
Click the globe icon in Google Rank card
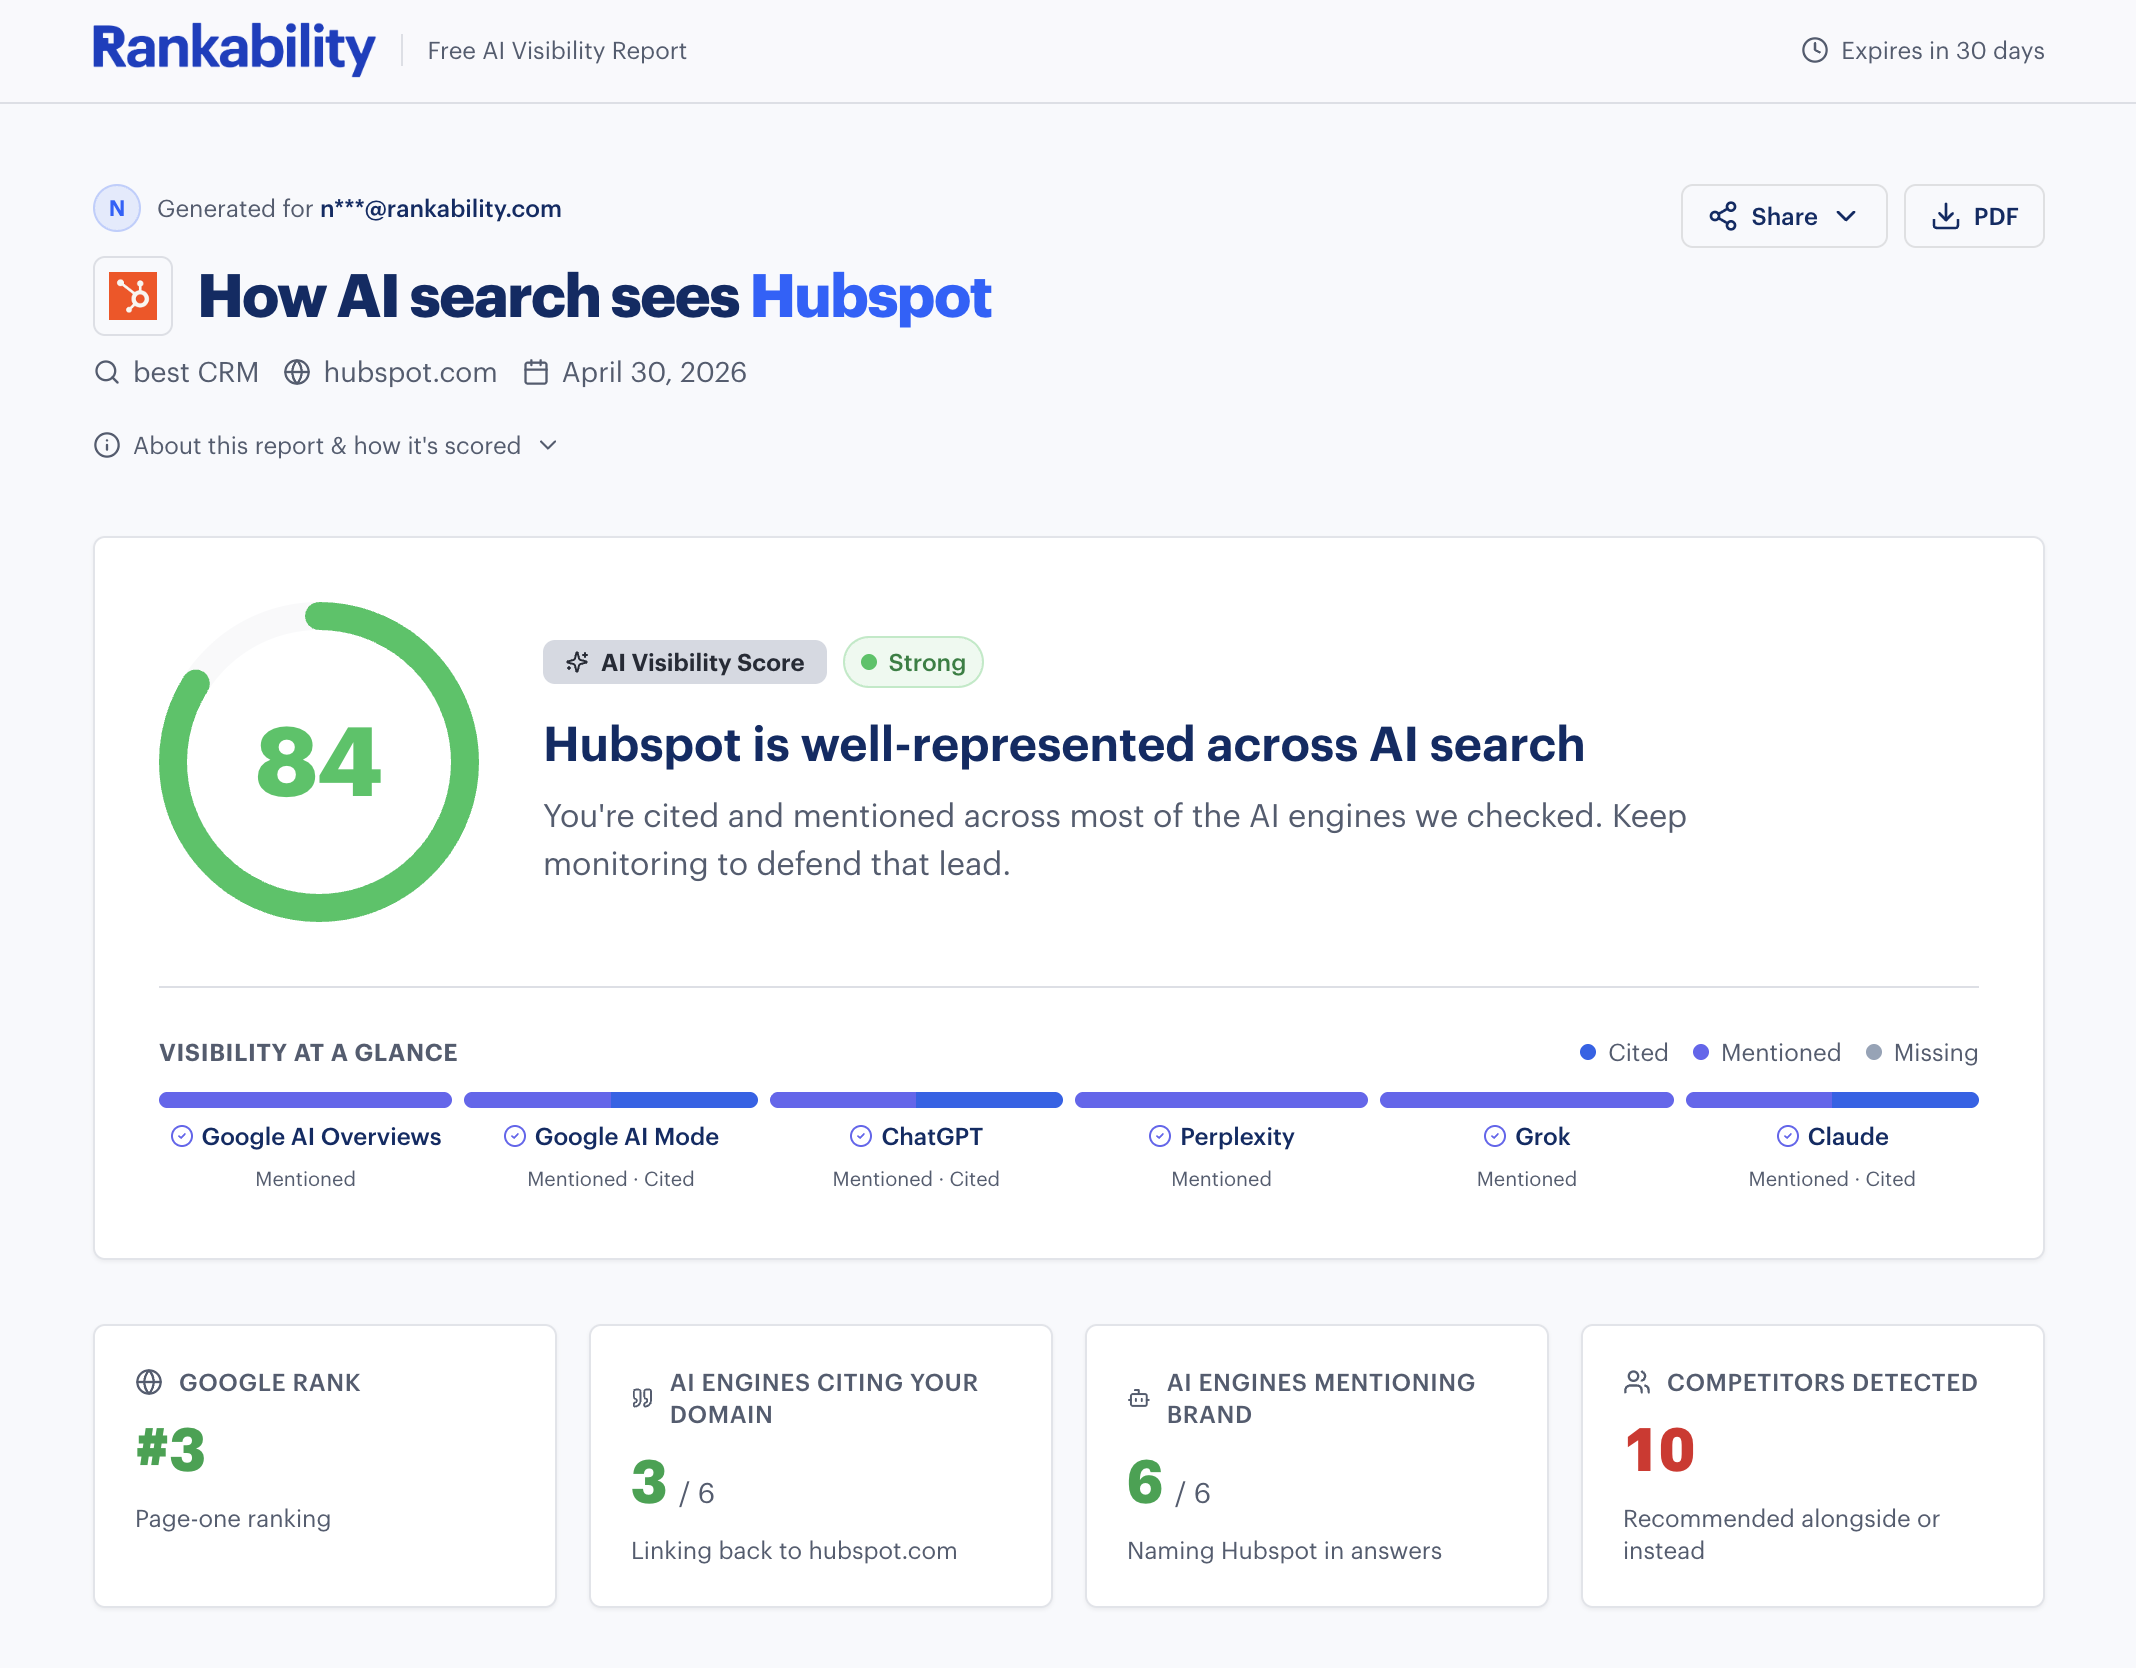pos(149,1382)
